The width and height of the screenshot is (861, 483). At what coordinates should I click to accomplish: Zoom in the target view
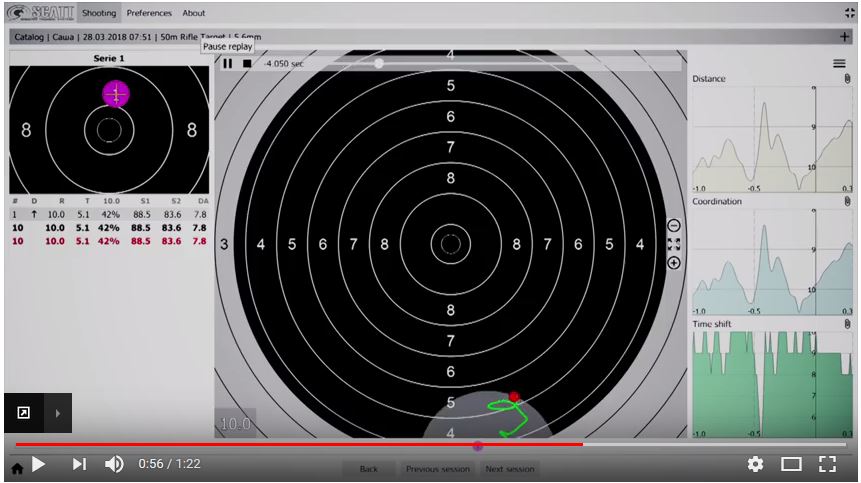(674, 263)
